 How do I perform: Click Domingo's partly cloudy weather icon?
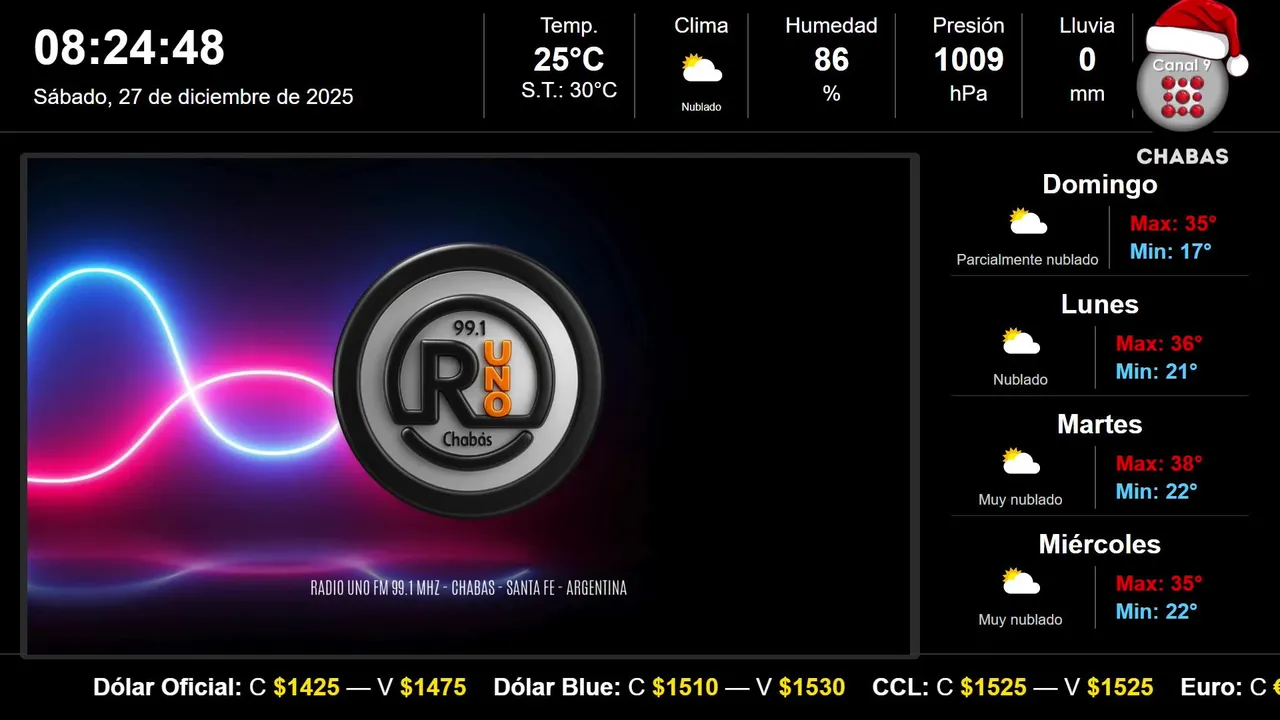coord(1028,222)
